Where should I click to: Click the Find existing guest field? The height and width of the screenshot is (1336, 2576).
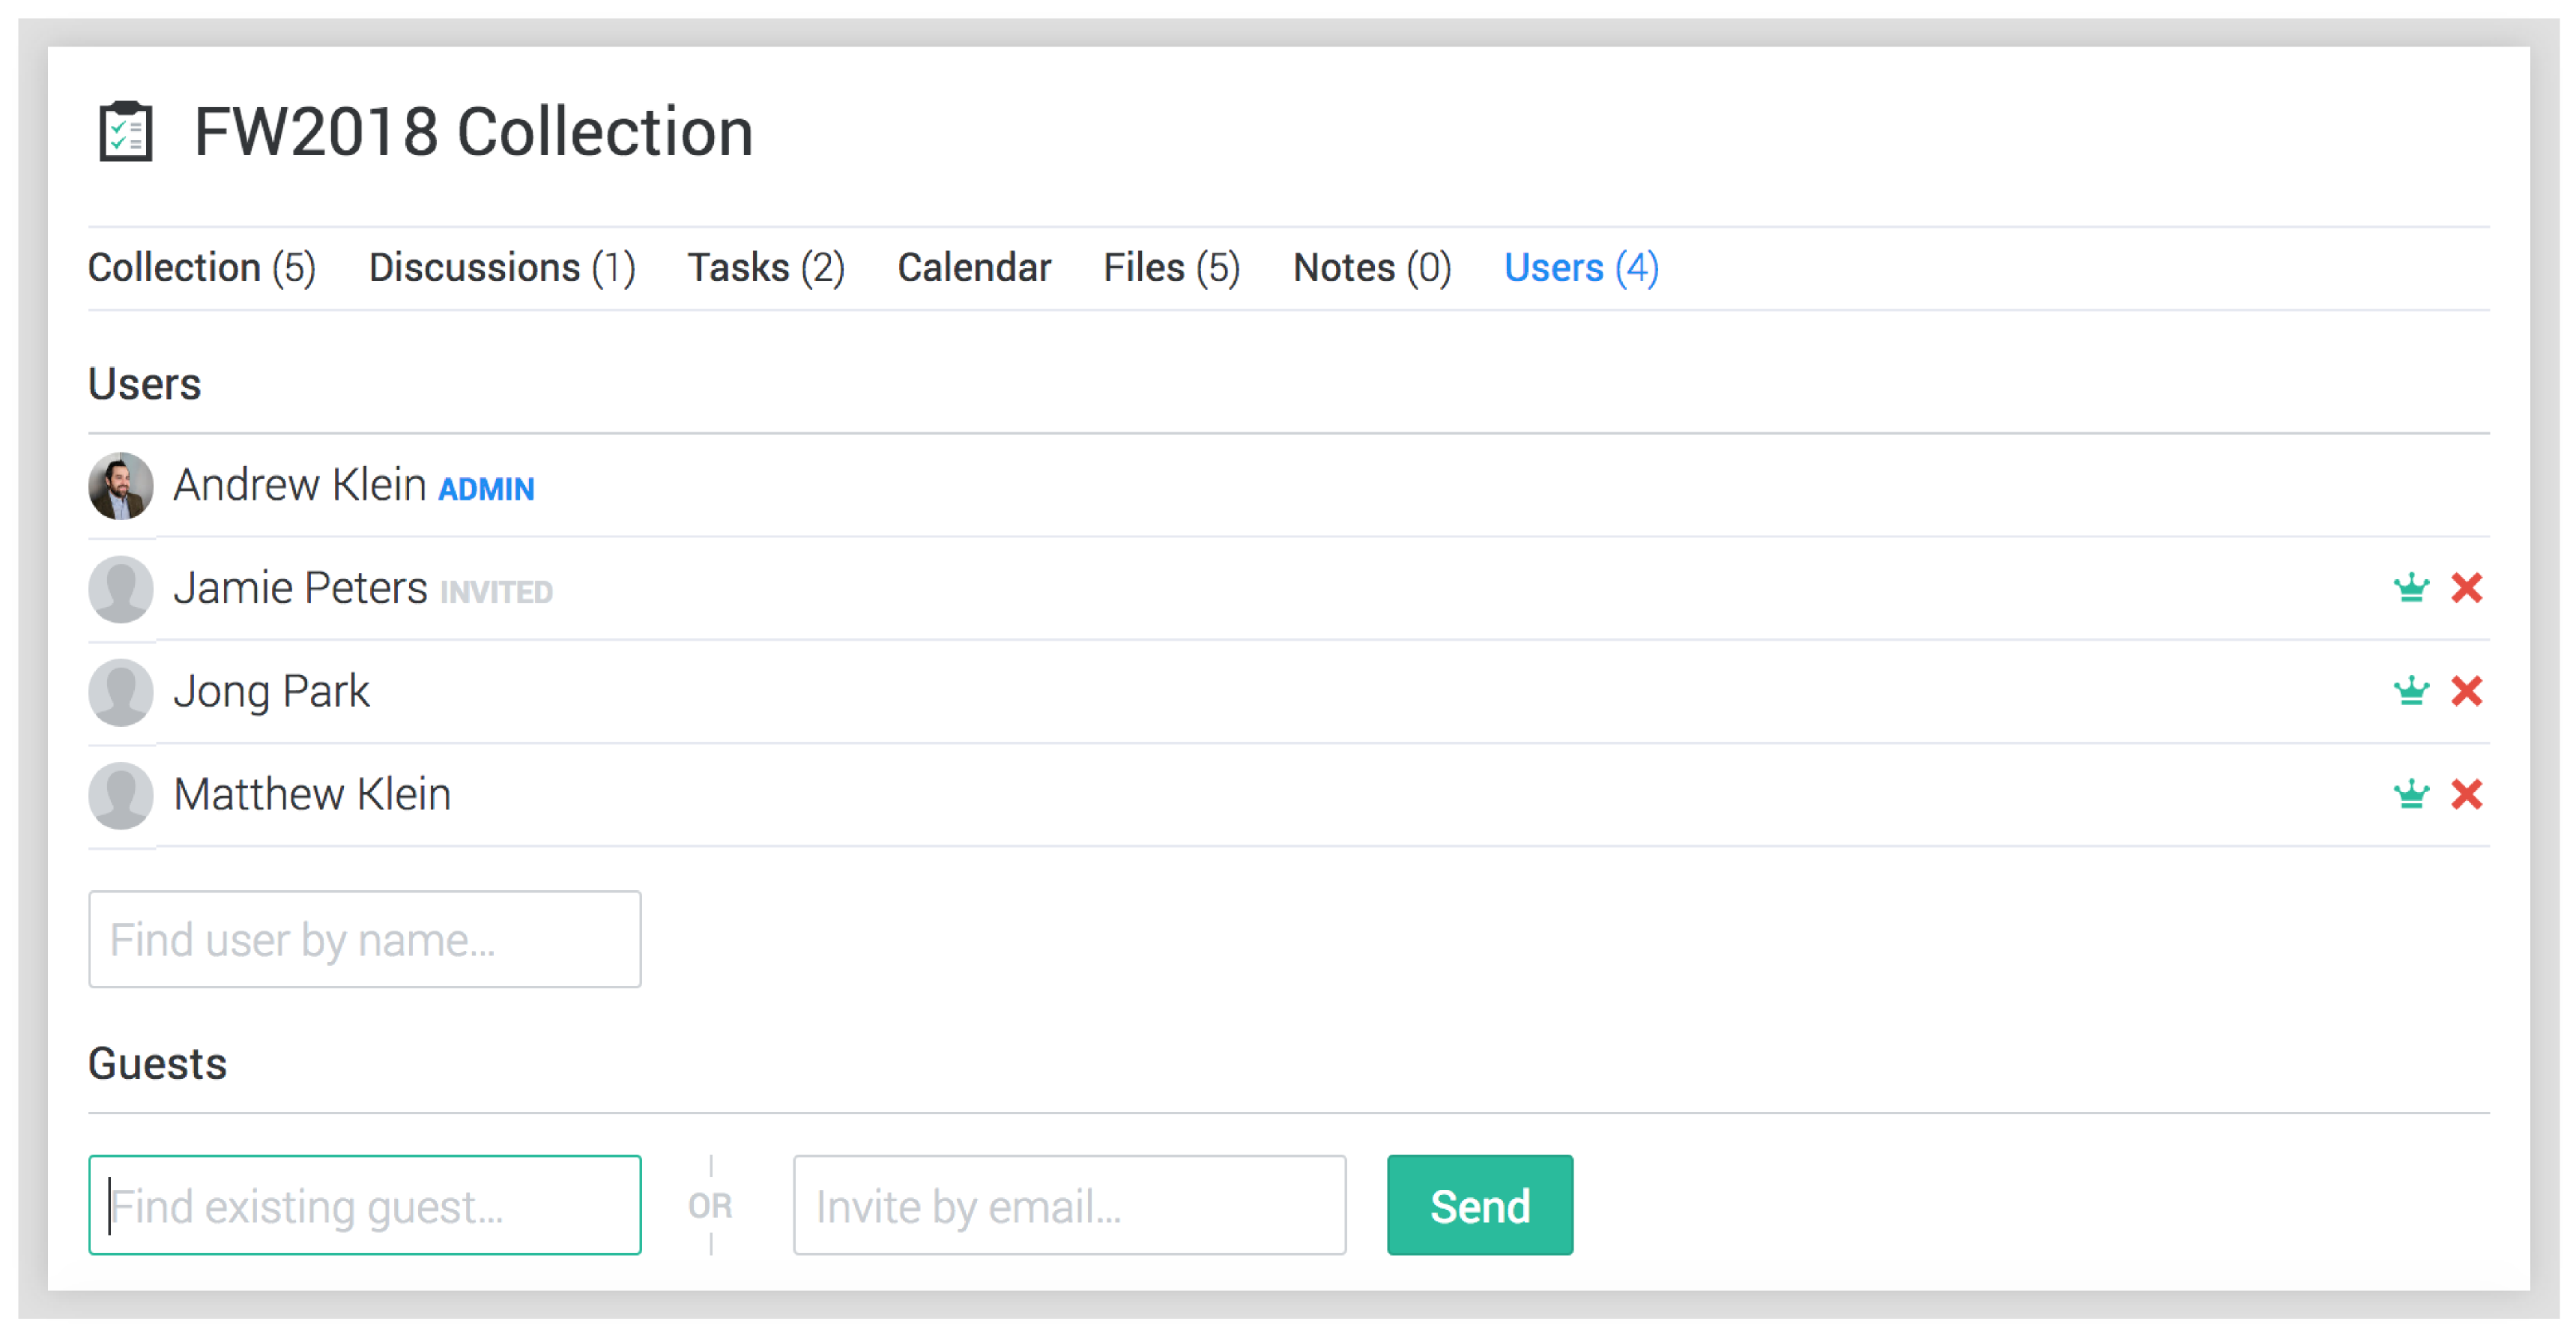coord(365,1205)
